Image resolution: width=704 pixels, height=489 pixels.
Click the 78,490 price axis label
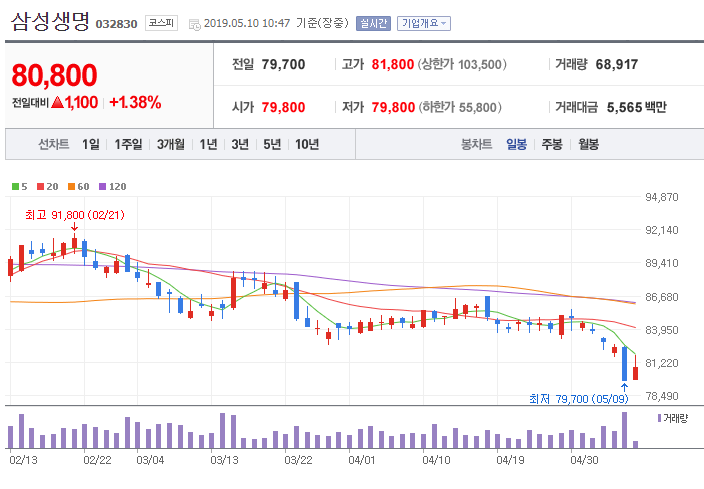point(662,396)
